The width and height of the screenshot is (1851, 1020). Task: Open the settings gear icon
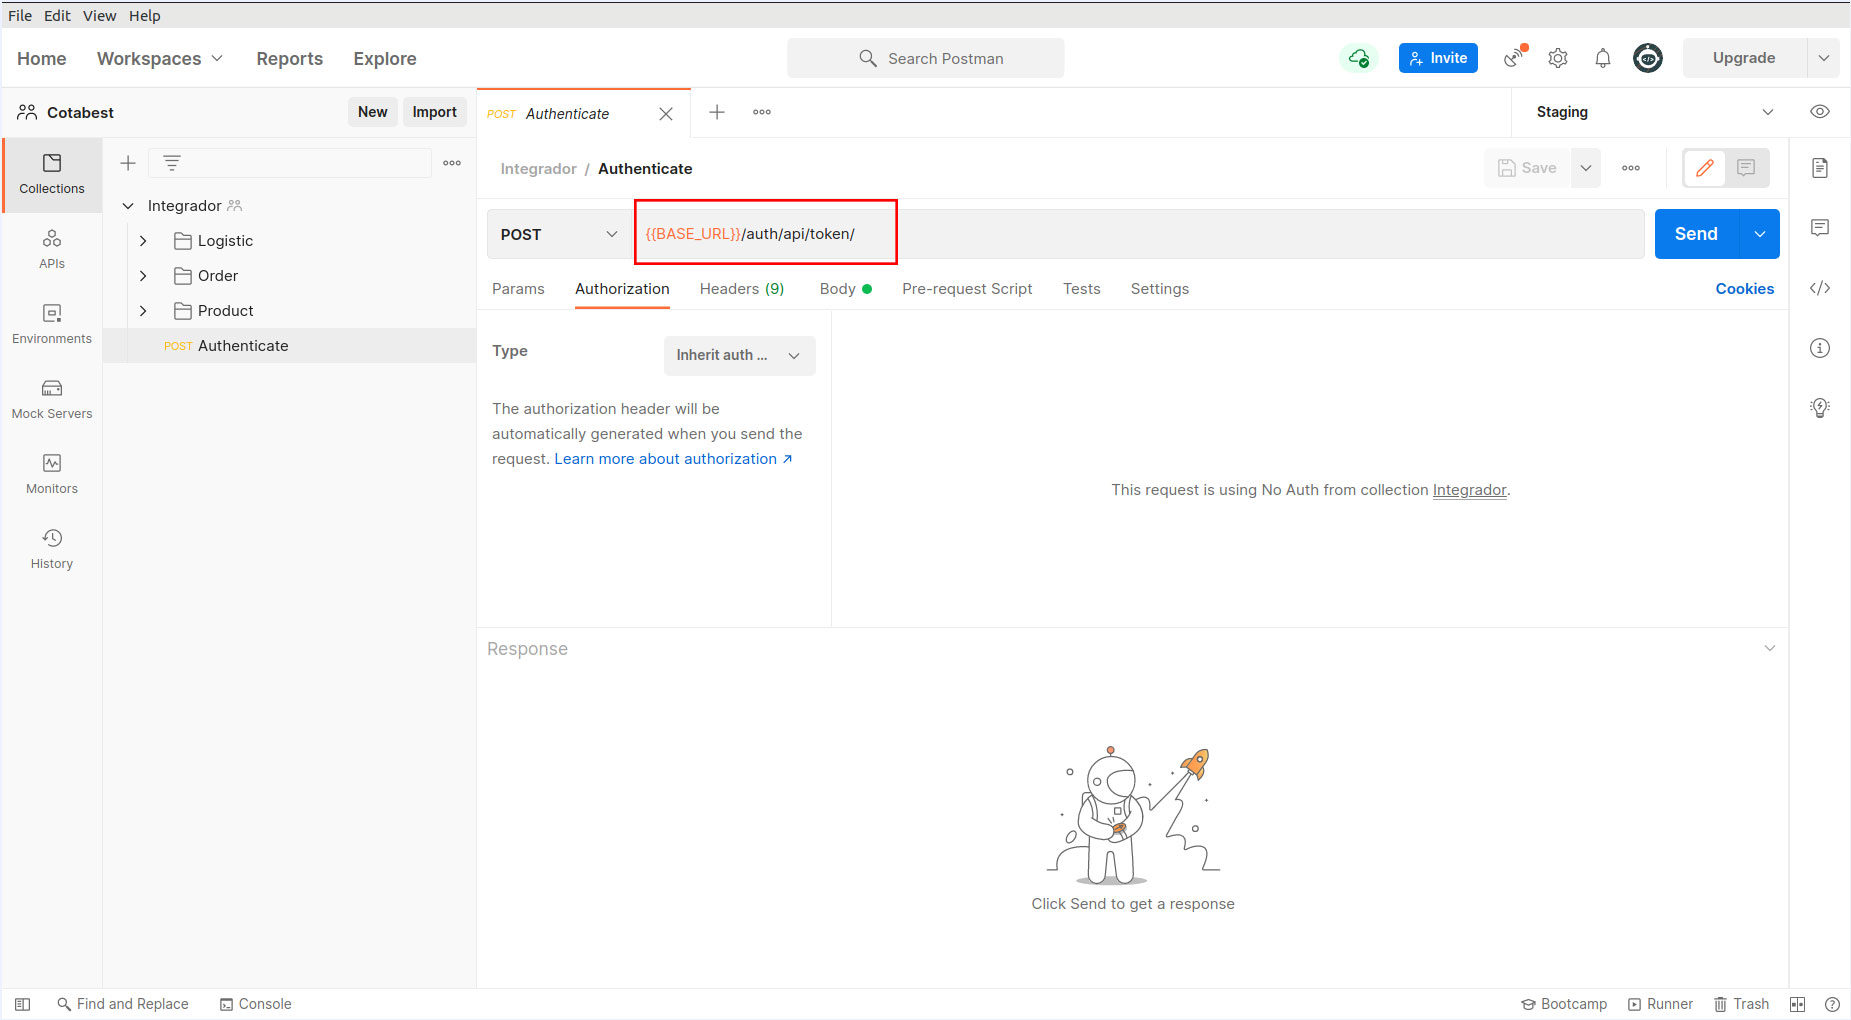[x=1558, y=58]
